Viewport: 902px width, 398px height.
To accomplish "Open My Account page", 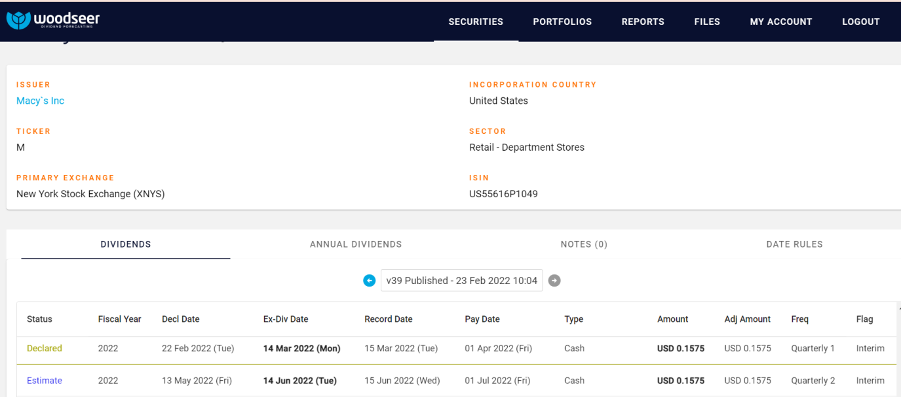I will click(x=781, y=22).
